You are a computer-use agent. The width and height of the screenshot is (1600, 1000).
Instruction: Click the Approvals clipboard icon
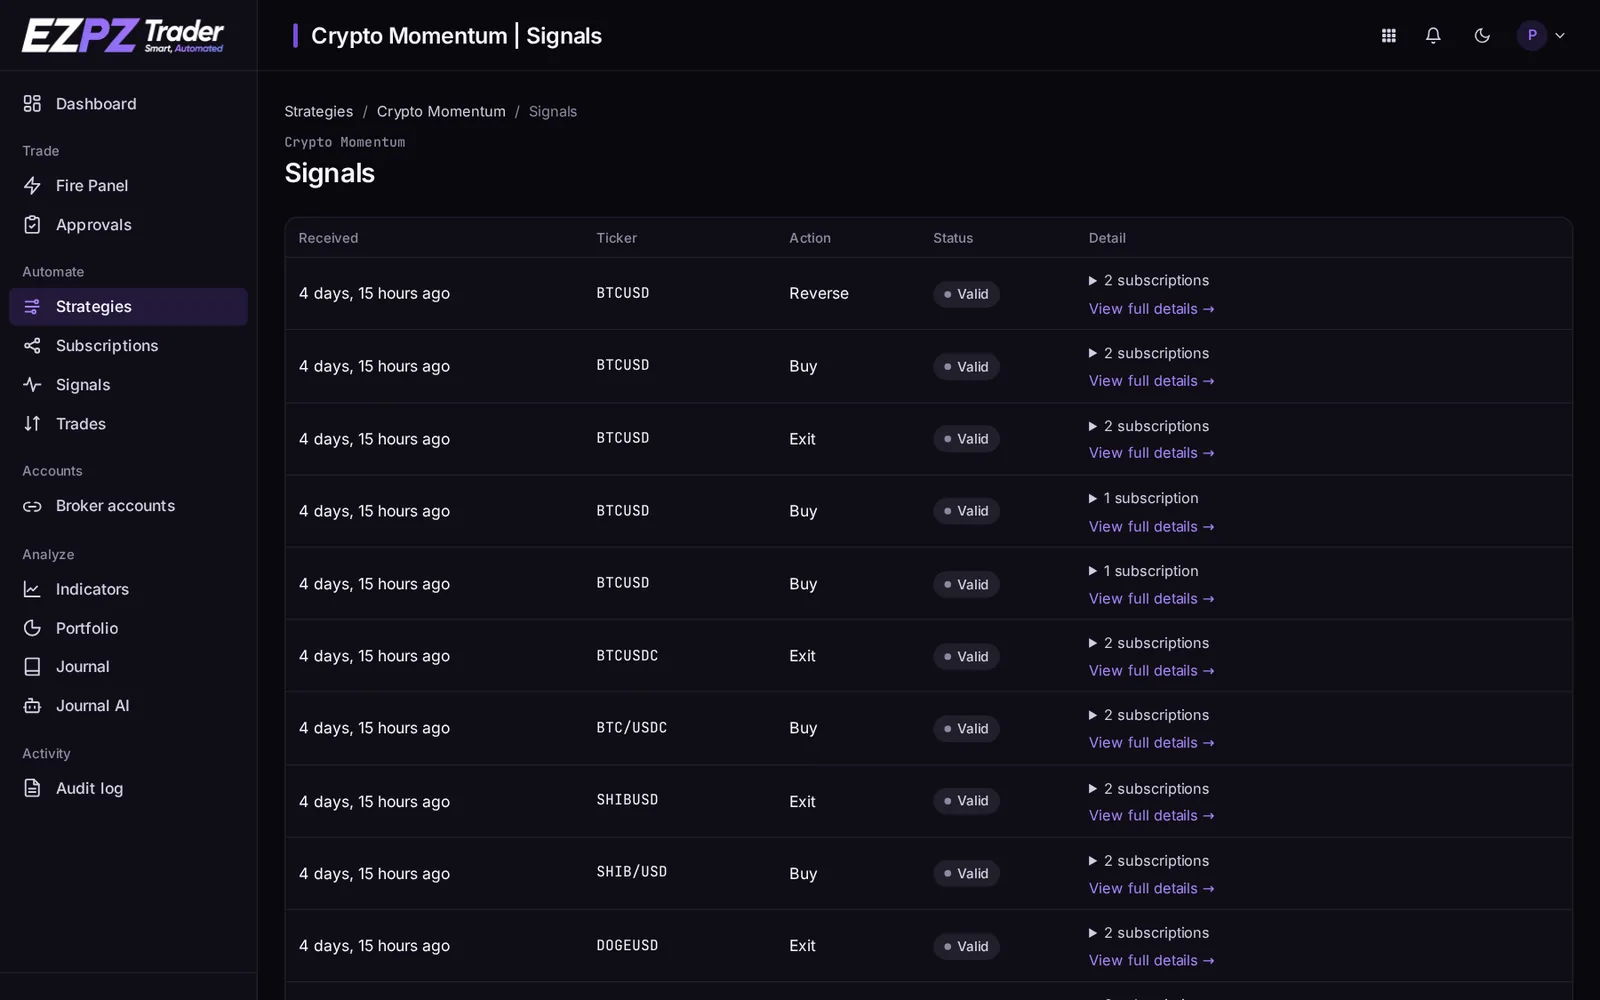click(32, 225)
